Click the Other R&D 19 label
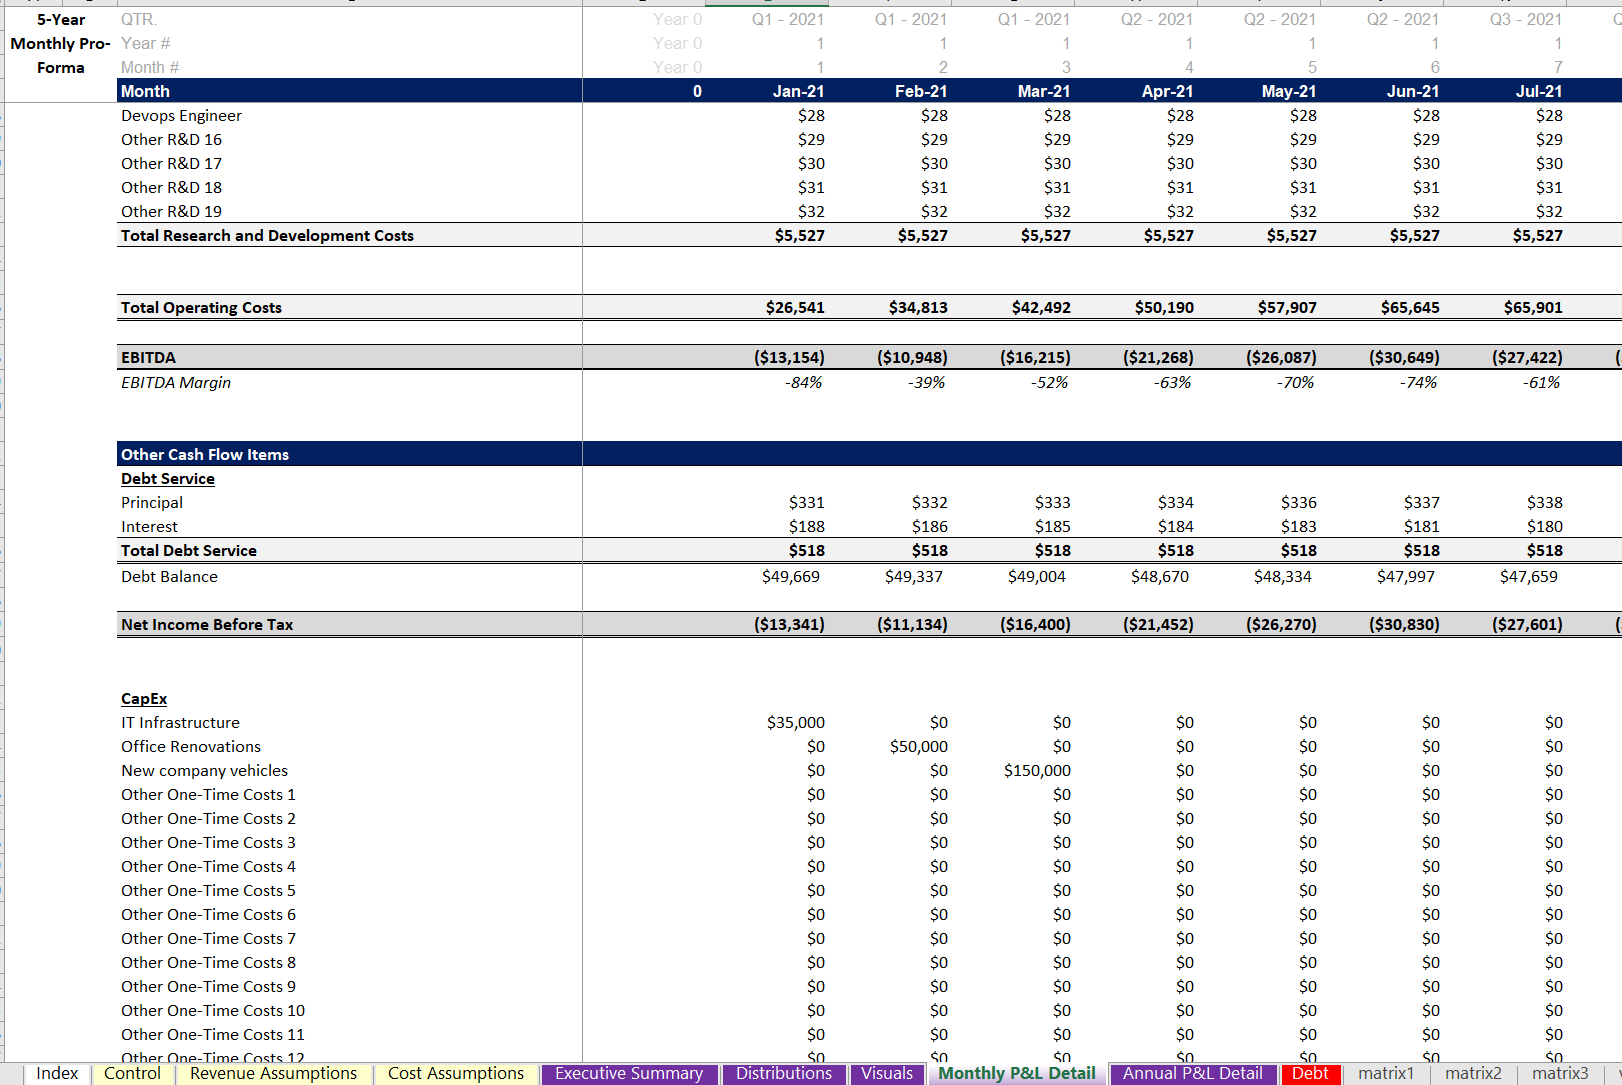The height and width of the screenshot is (1085, 1622). (x=171, y=212)
